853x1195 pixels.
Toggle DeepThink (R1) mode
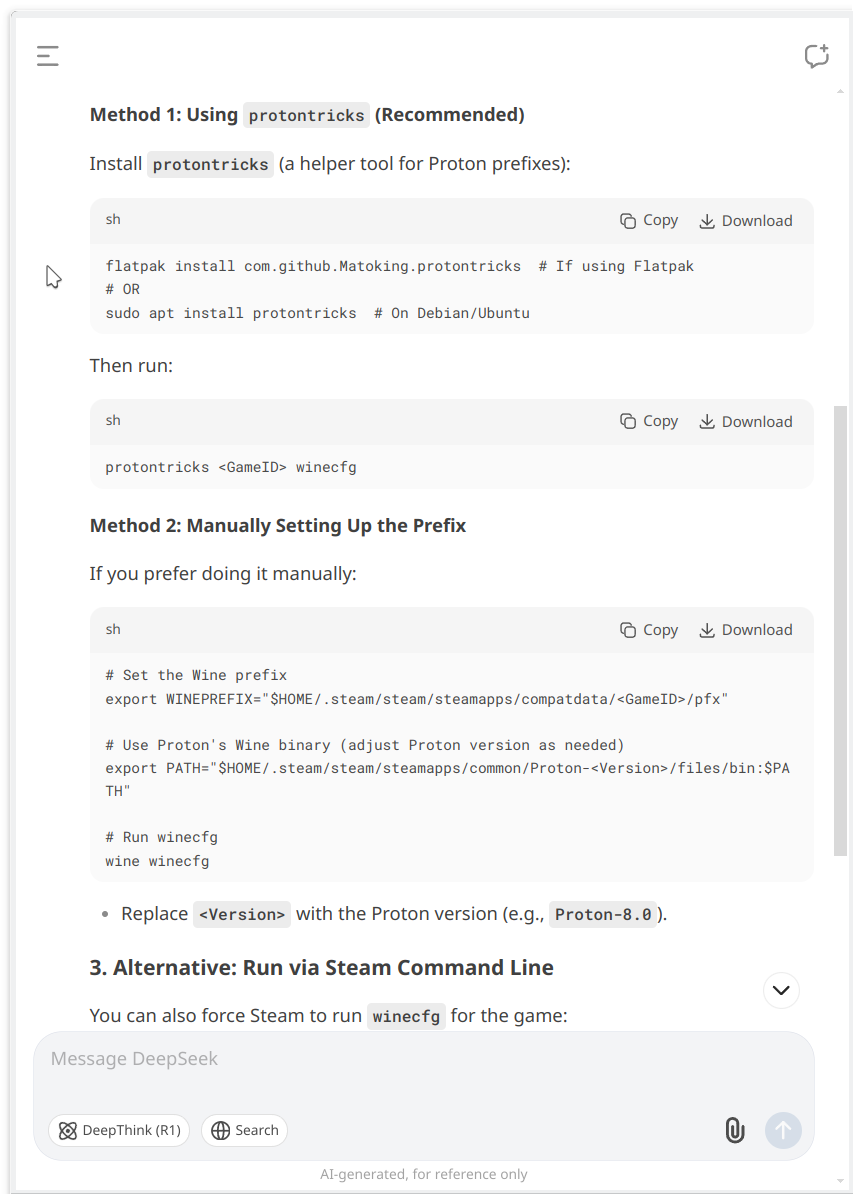(x=119, y=1130)
